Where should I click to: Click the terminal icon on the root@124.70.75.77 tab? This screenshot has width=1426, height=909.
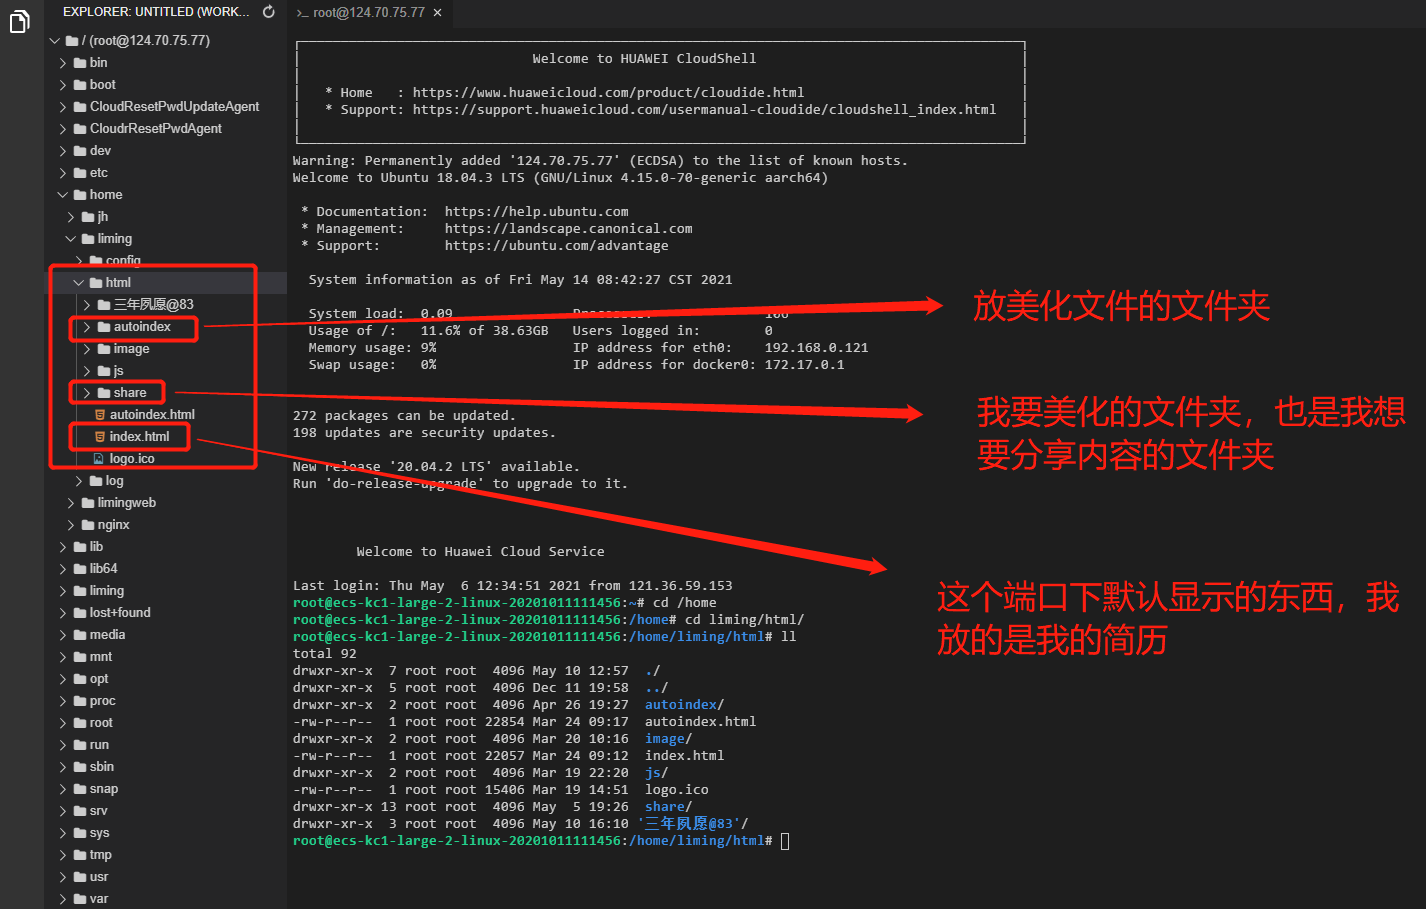click(302, 14)
